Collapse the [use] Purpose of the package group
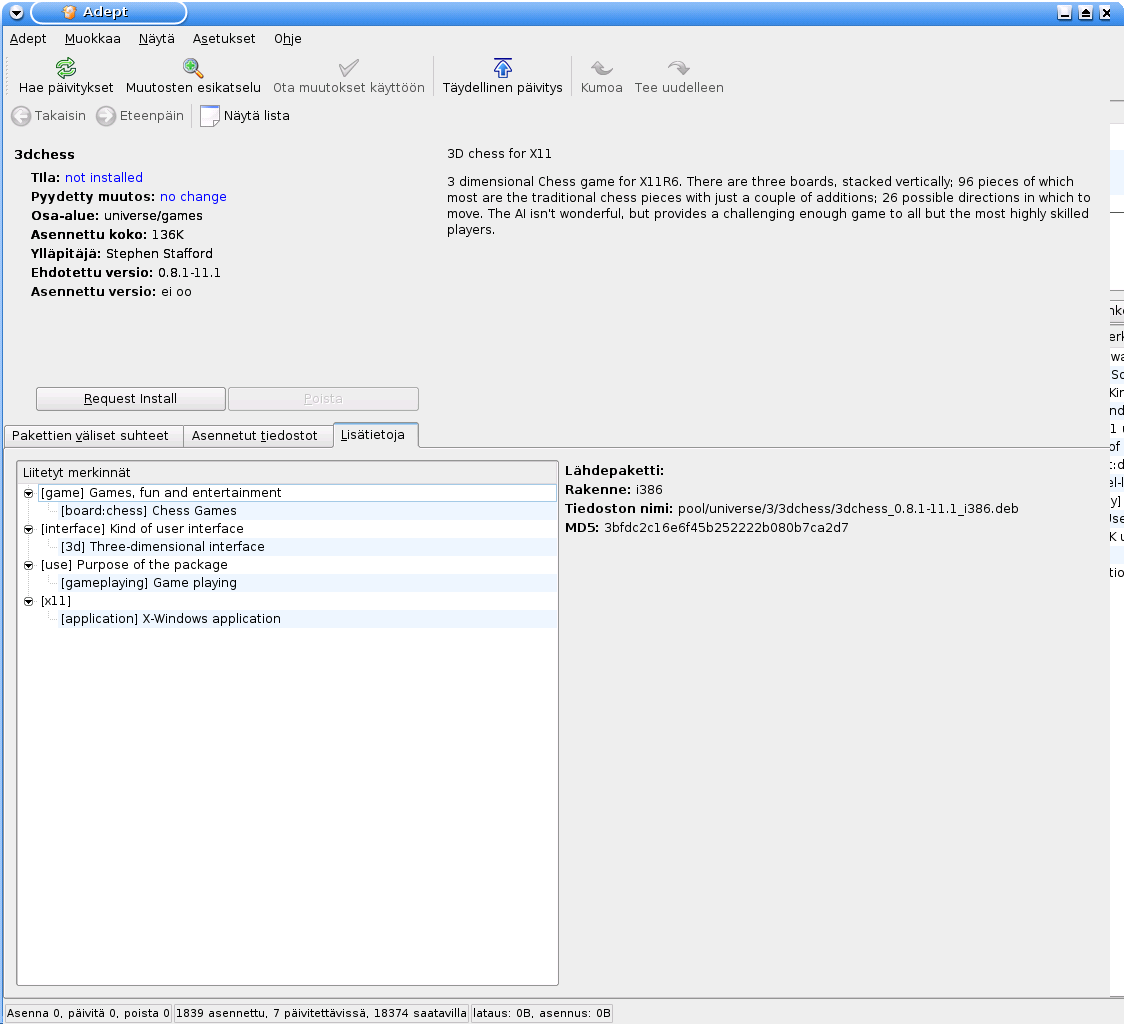 pos(29,565)
